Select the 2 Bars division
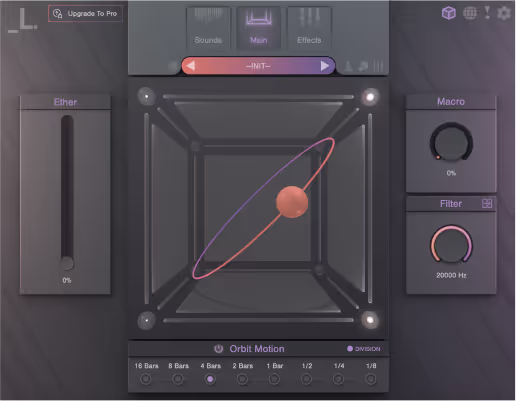 click(x=242, y=379)
